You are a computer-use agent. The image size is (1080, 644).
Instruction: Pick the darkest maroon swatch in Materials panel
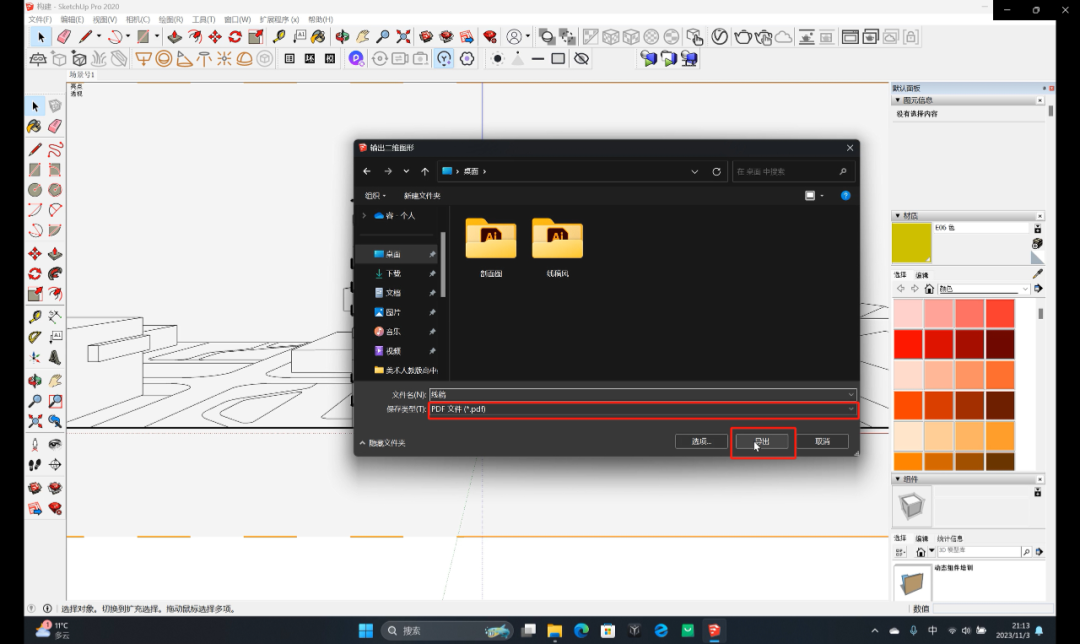[1000, 344]
